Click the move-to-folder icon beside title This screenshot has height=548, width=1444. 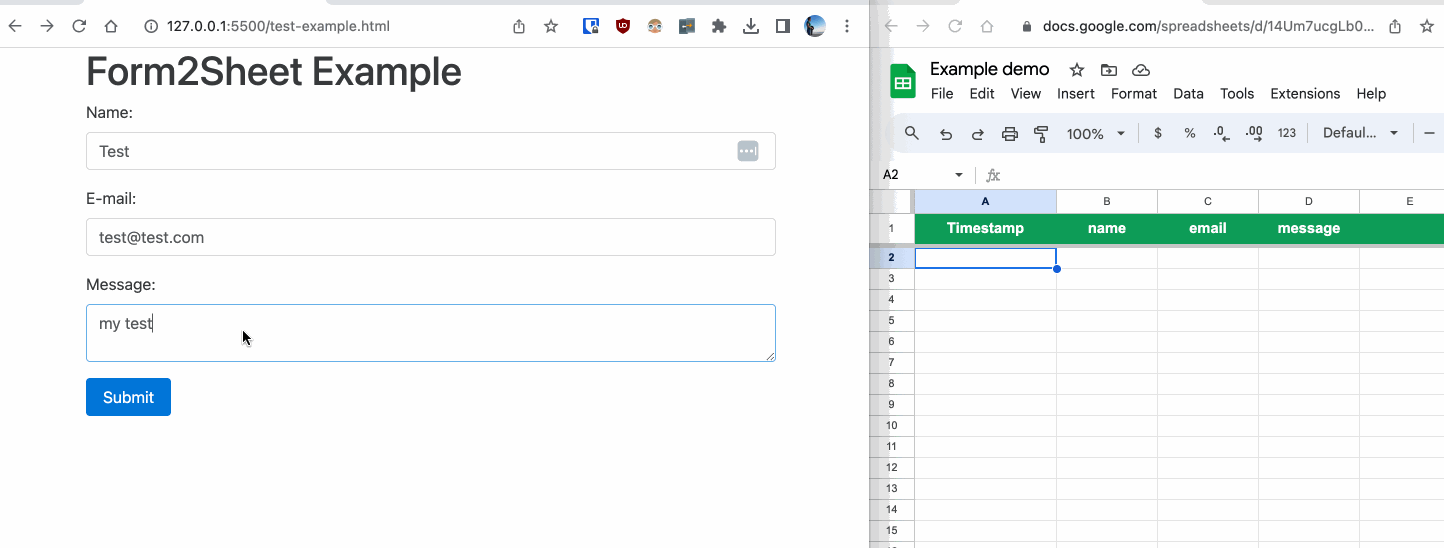coord(1109,70)
